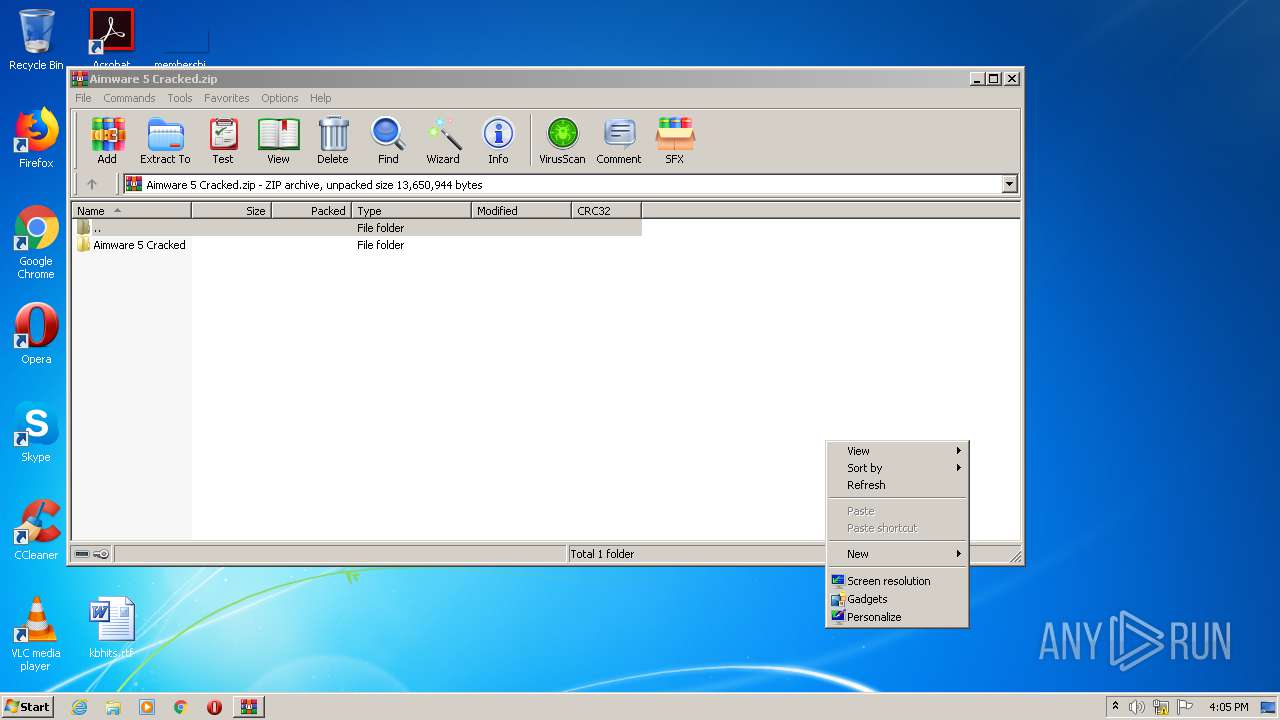Sort by the Modified column header
Image resolution: width=1280 pixels, height=720 pixels.
pyautogui.click(x=521, y=211)
